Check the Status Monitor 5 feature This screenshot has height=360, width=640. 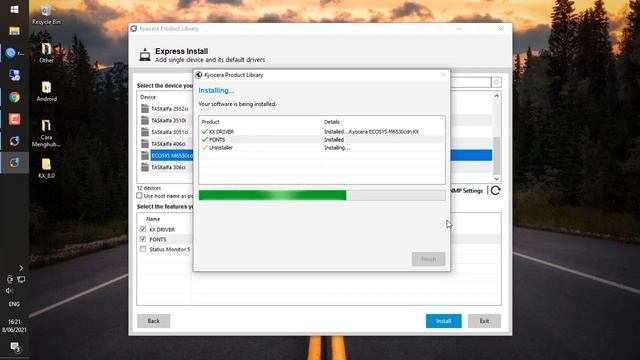click(x=143, y=249)
